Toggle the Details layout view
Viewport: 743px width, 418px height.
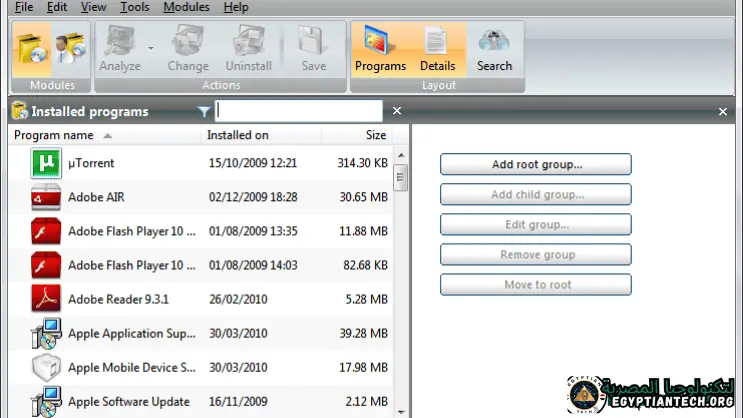click(437, 49)
